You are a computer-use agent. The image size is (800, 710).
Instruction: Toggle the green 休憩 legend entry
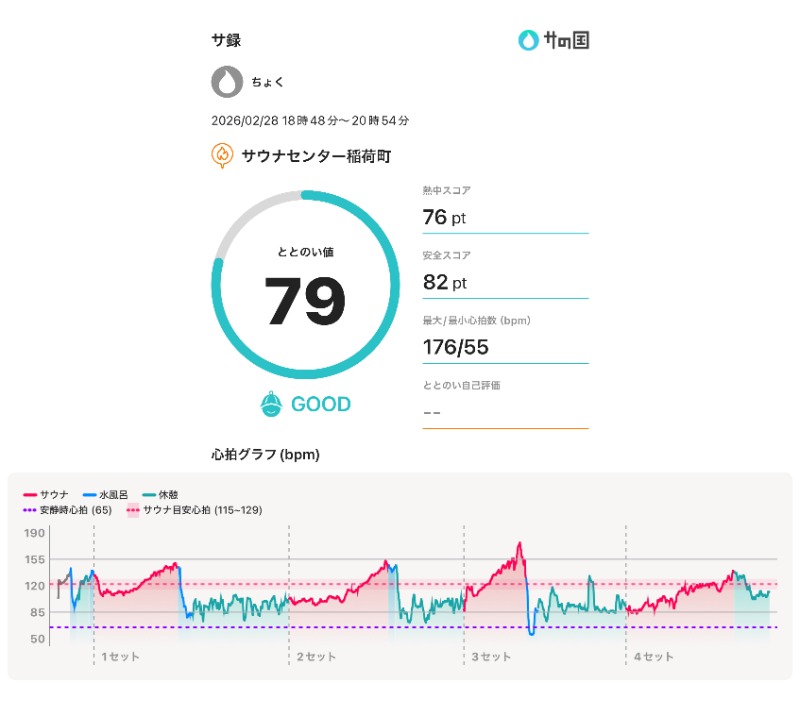[163, 495]
